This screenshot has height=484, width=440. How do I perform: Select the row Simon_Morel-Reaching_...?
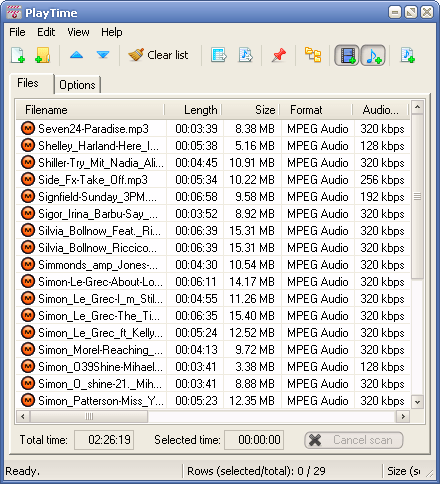pos(213,350)
